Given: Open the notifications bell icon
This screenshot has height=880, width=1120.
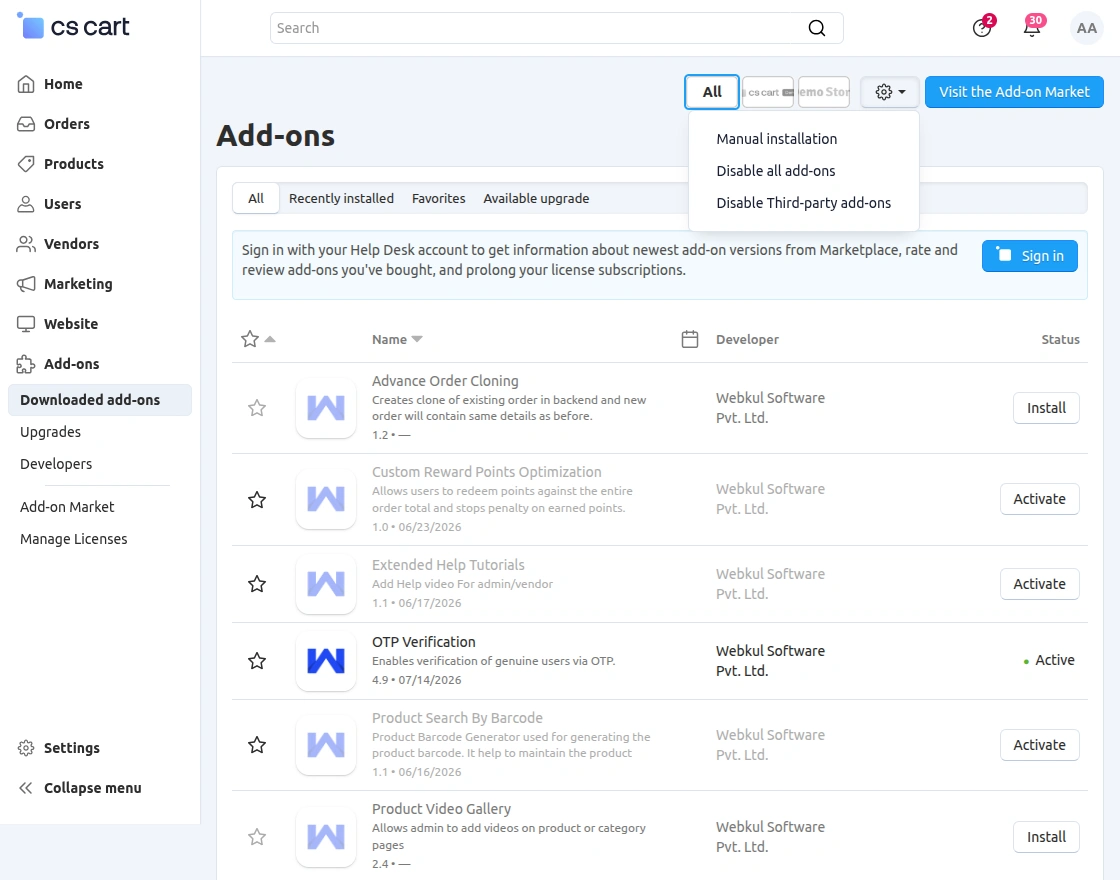Looking at the screenshot, I should coord(1032,28).
